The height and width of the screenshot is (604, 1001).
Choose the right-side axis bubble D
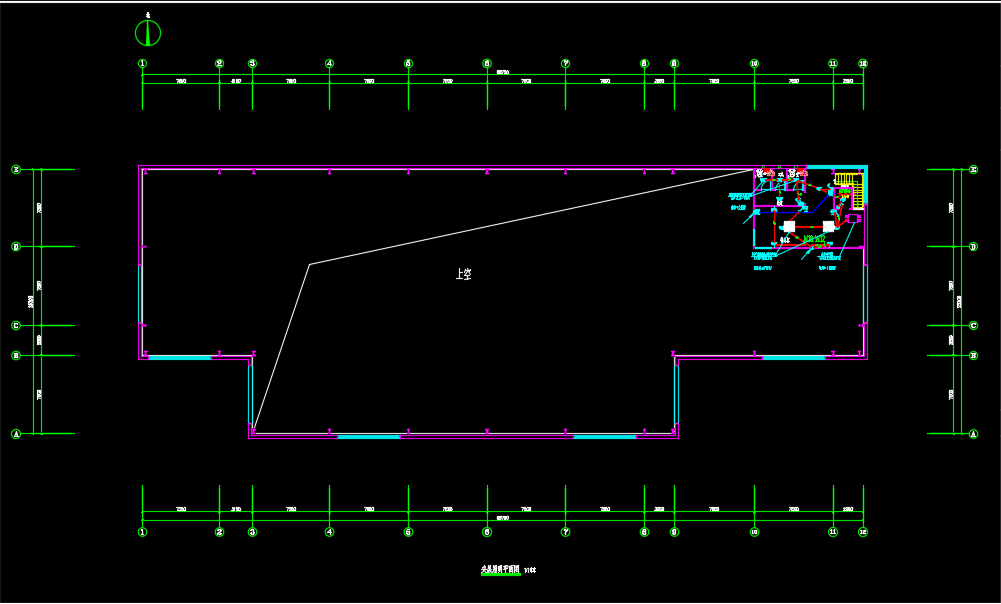click(974, 246)
